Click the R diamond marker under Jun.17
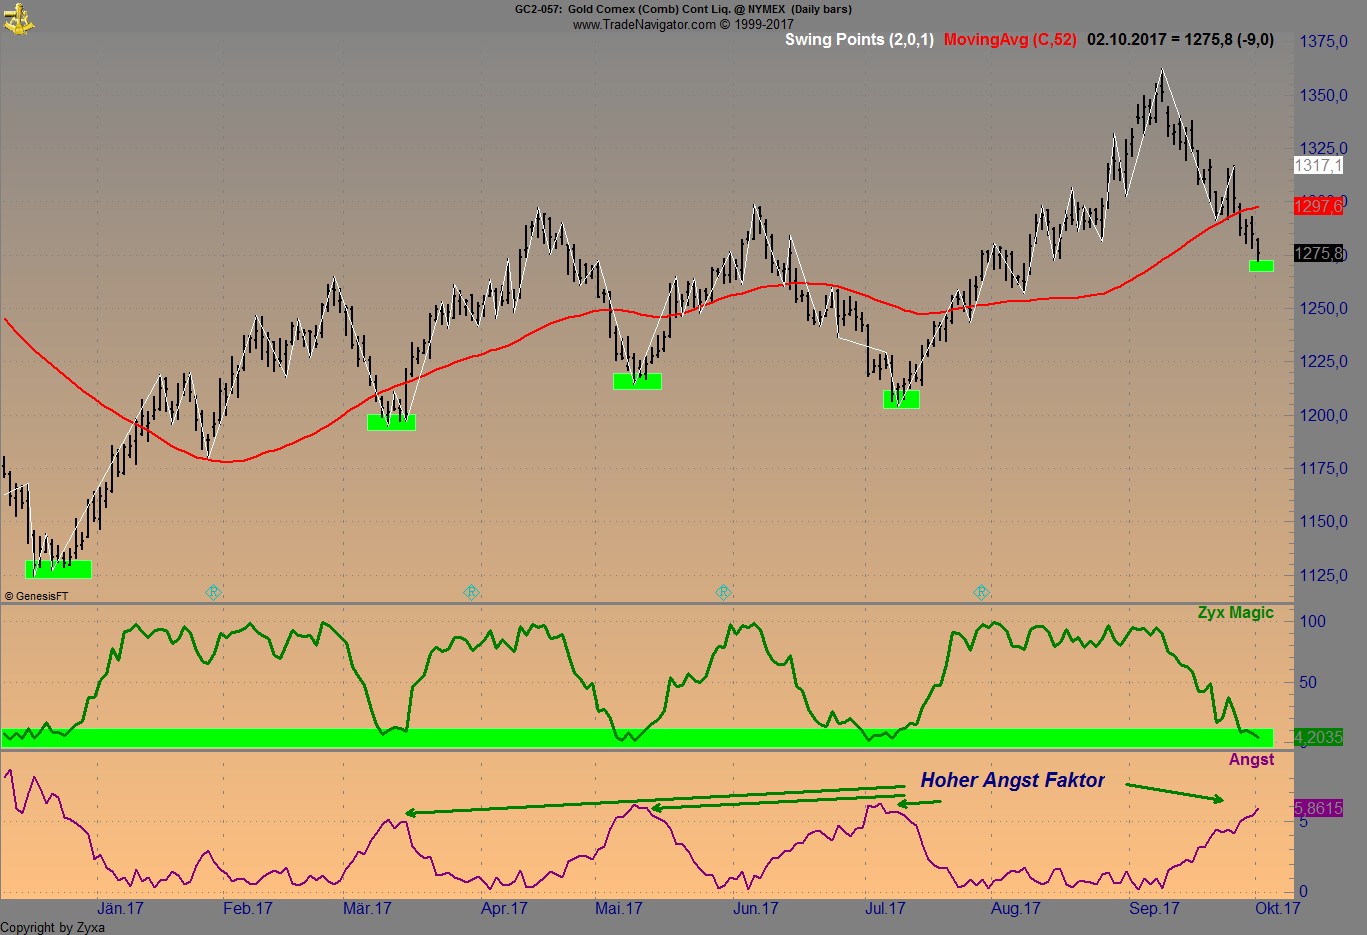The width and height of the screenshot is (1367, 935). point(723,592)
